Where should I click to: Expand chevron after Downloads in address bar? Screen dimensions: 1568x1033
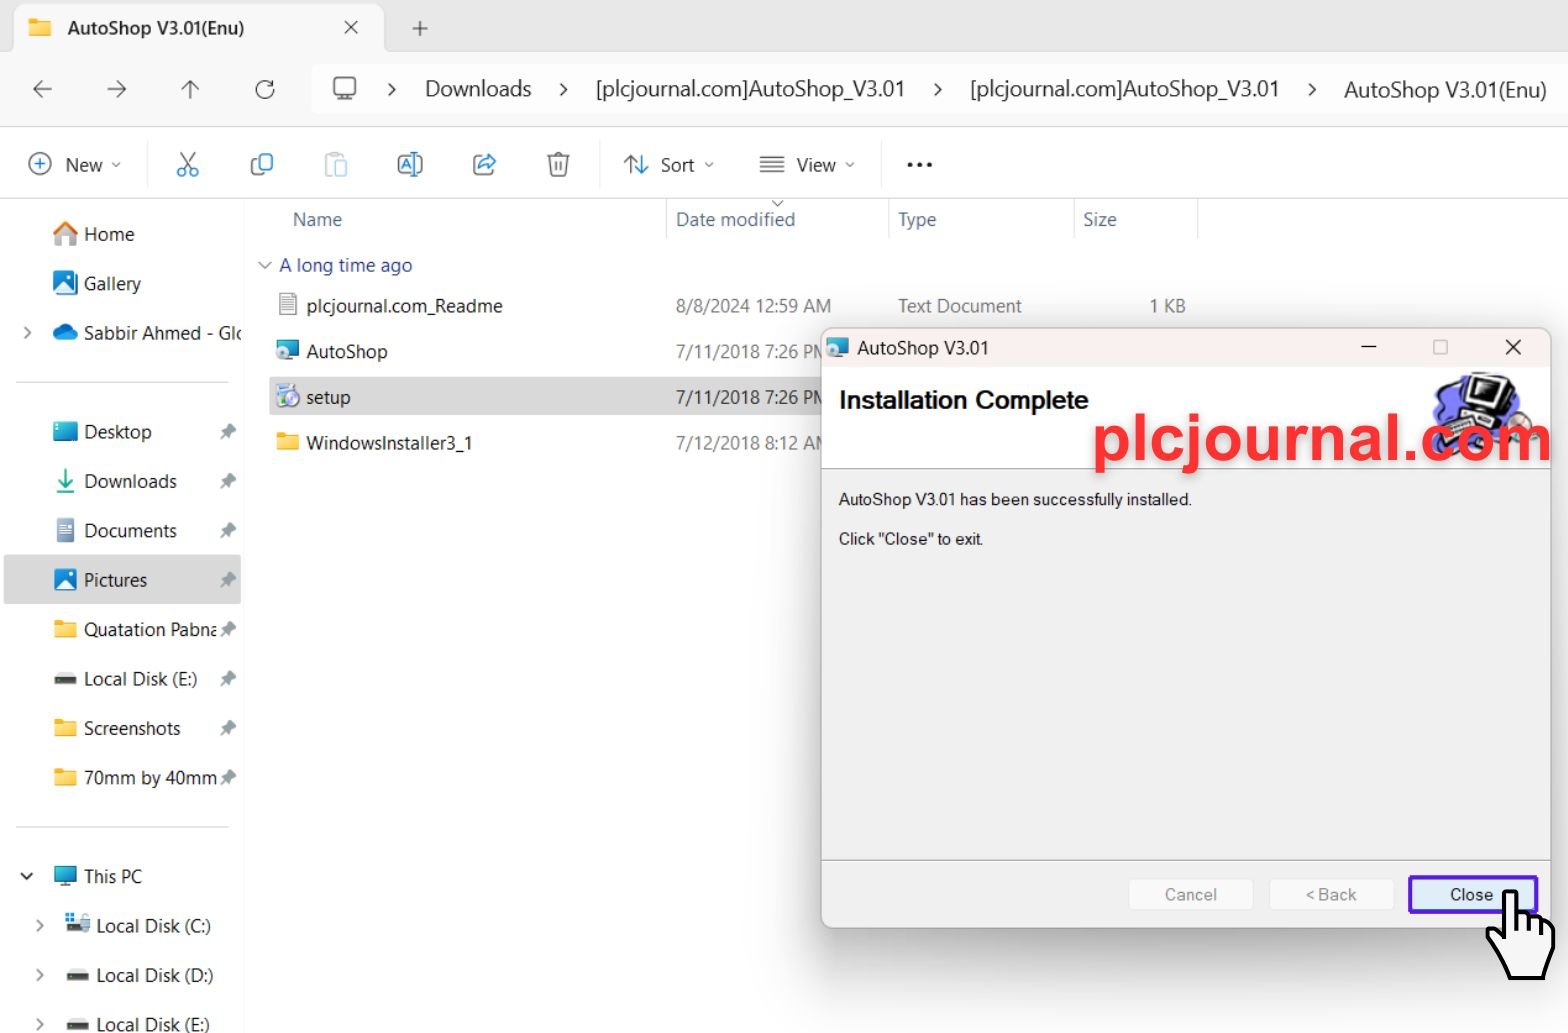click(564, 89)
